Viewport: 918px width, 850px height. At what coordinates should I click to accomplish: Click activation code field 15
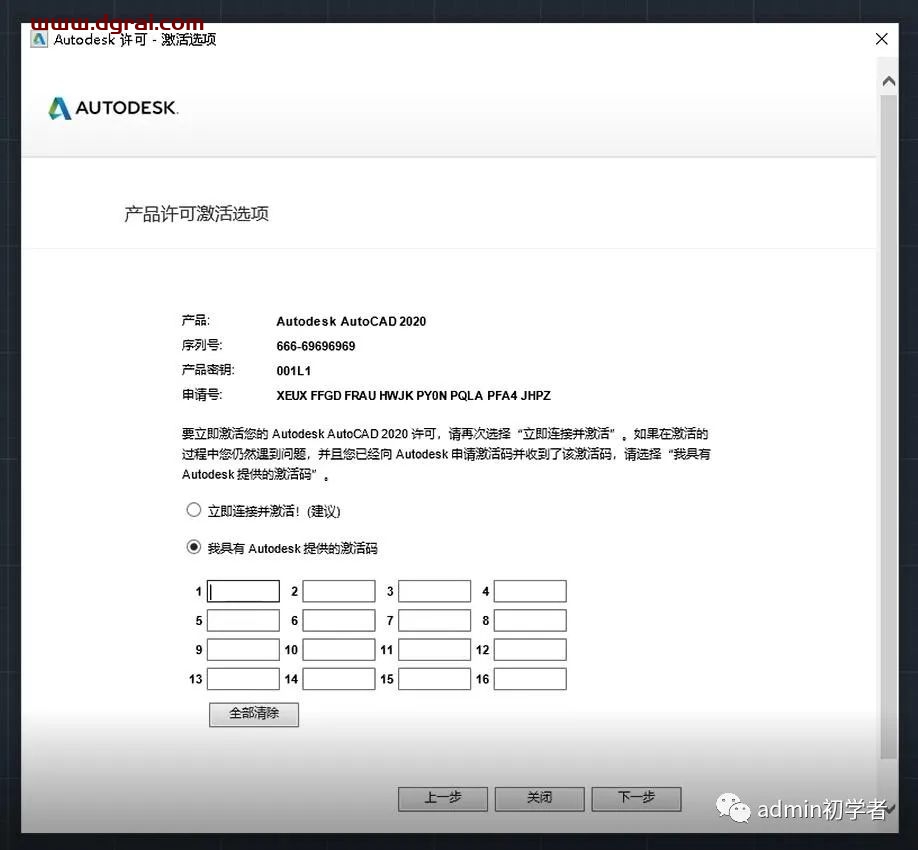coord(434,679)
